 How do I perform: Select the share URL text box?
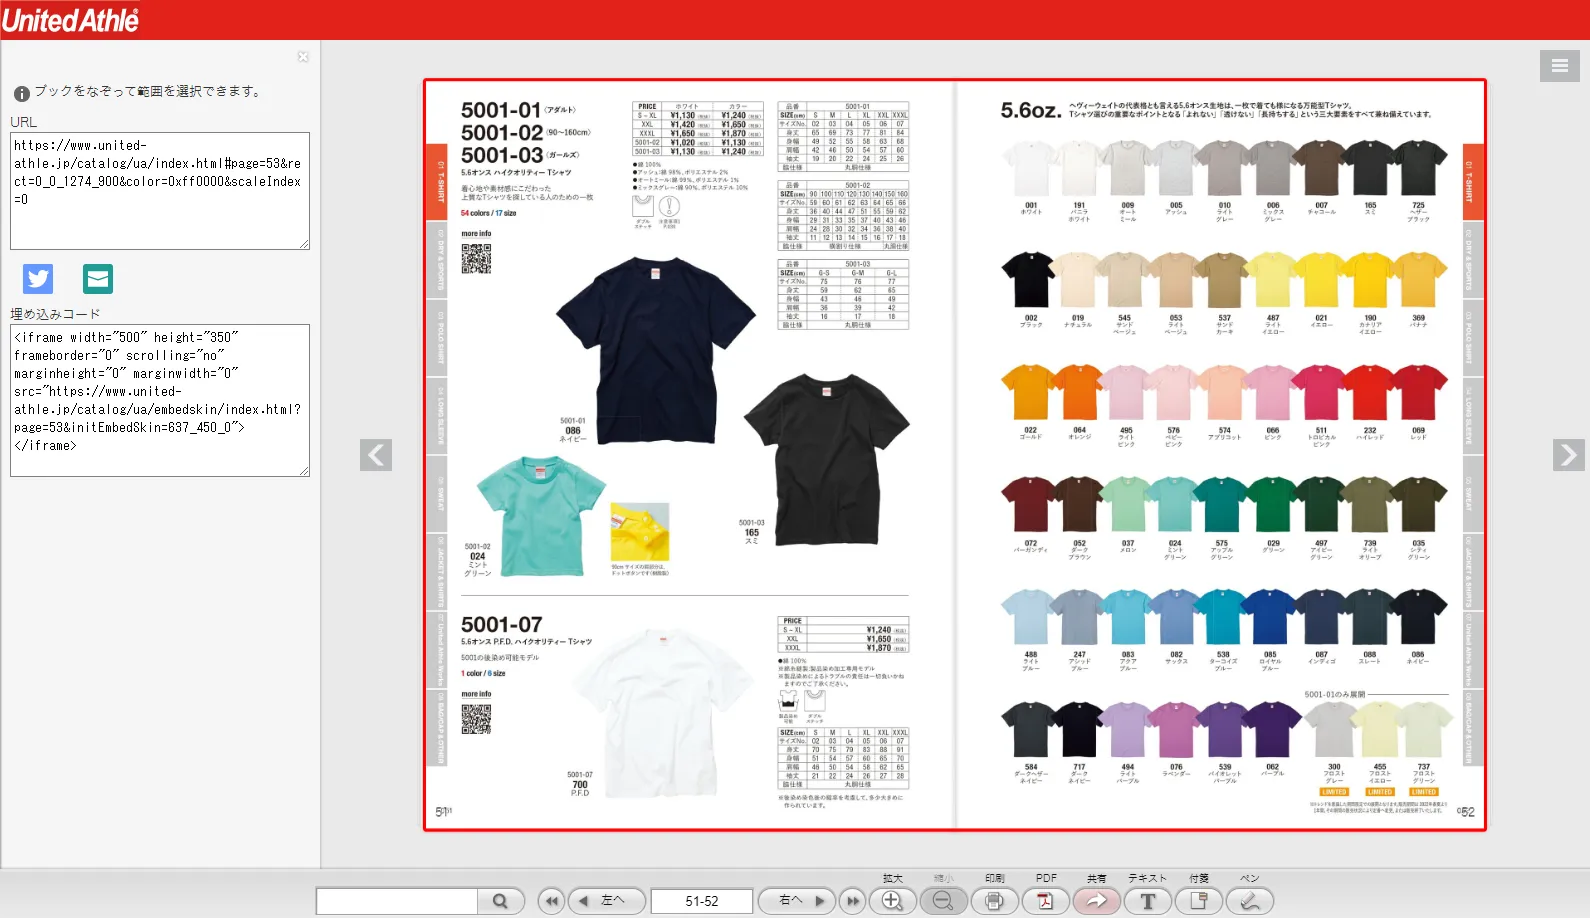click(160, 191)
